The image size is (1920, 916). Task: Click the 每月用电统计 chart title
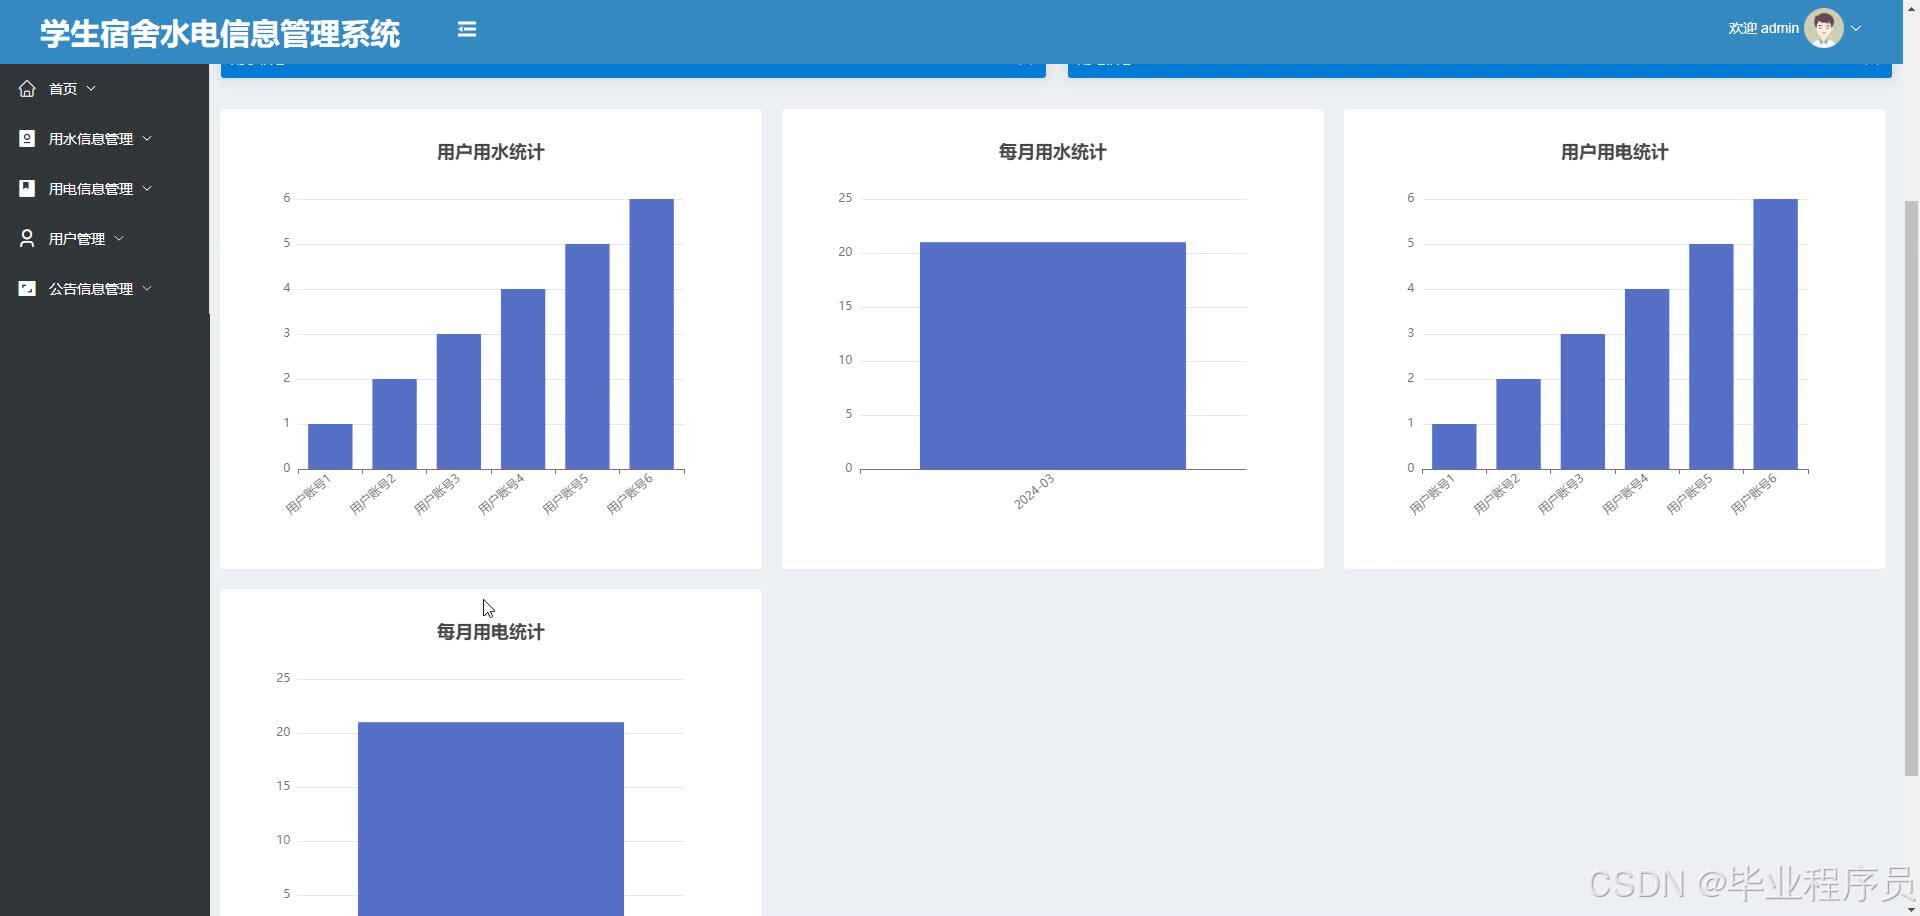[490, 632]
